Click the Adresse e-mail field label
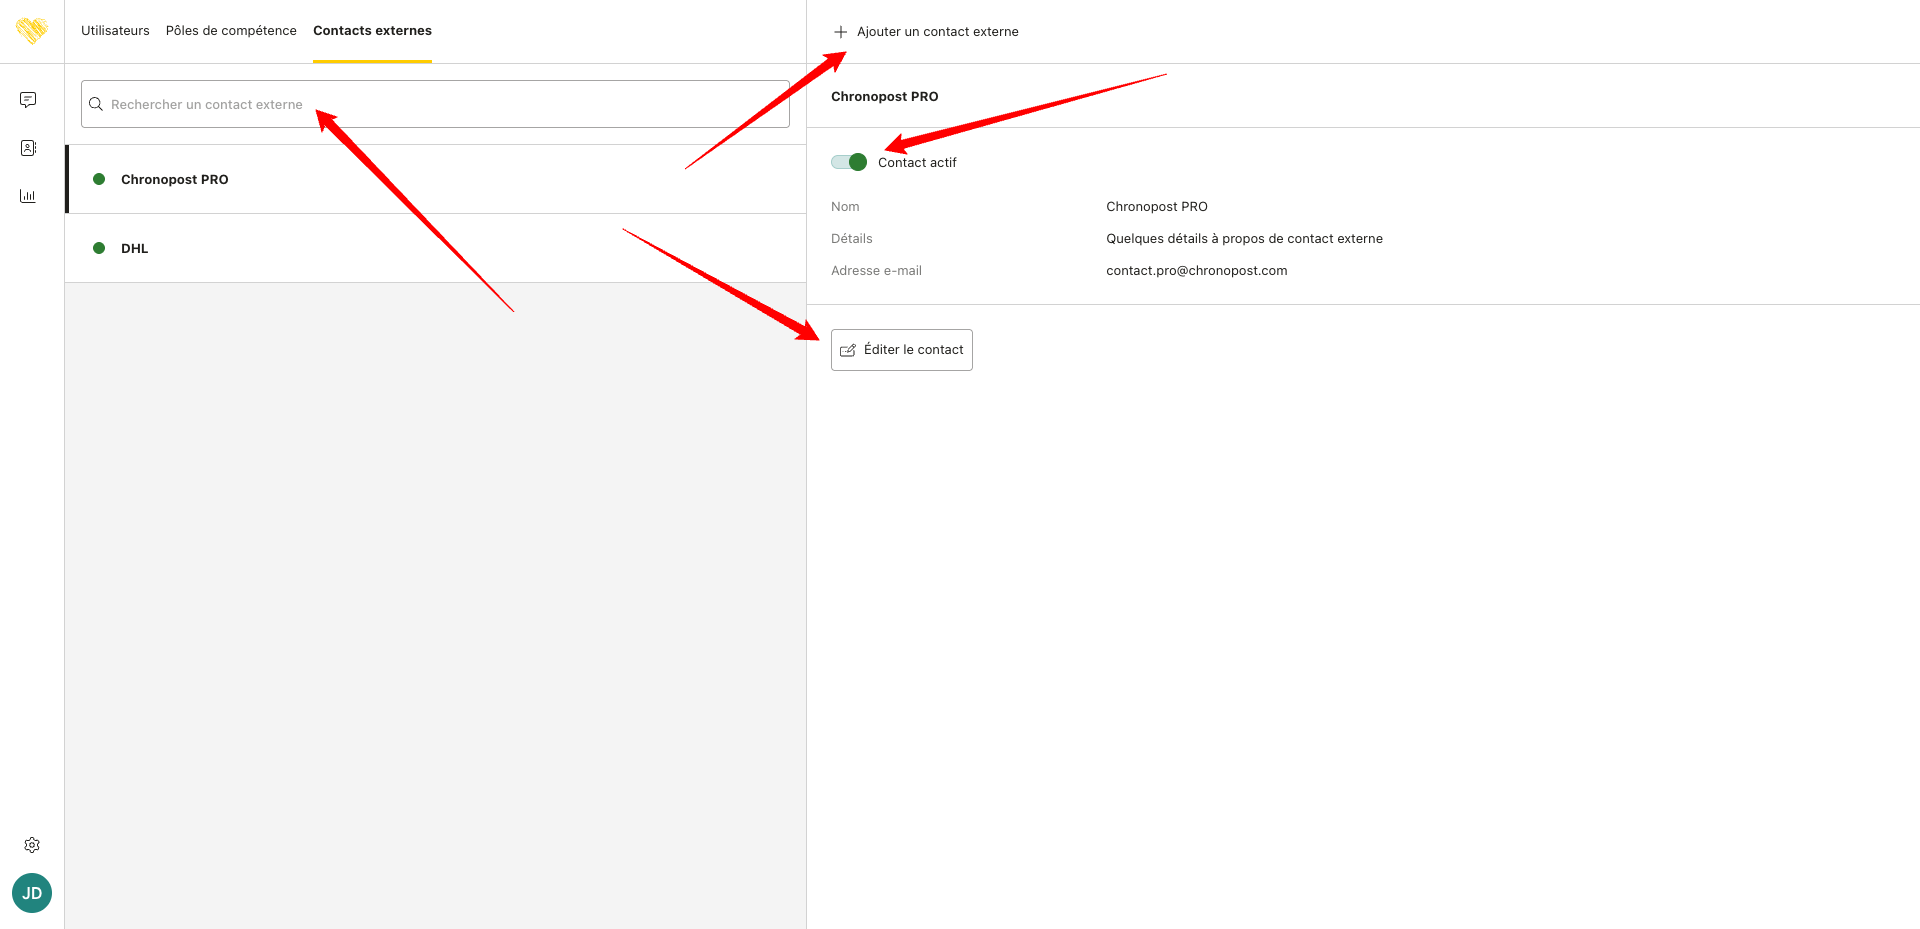Image resolution: width=1920 pixels, height=929 pixels. point(877,270)
